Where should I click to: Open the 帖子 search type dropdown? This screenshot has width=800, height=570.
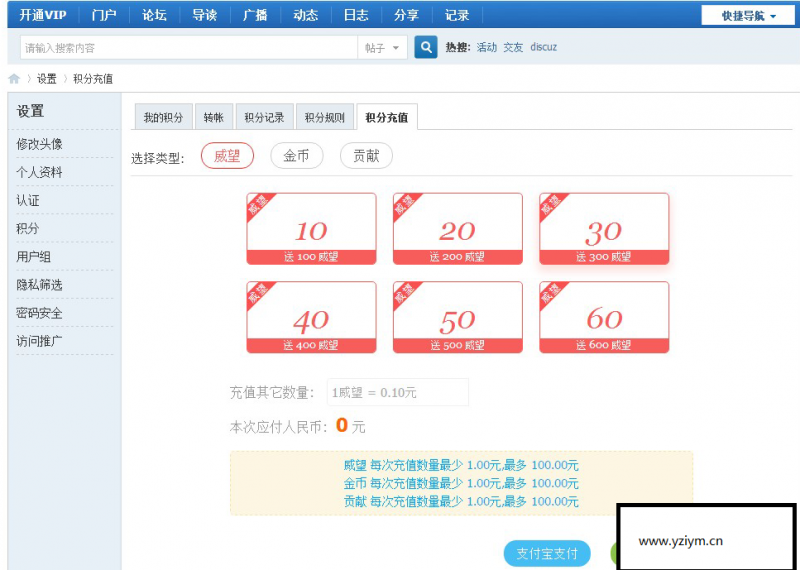click(x=383, y=47)
